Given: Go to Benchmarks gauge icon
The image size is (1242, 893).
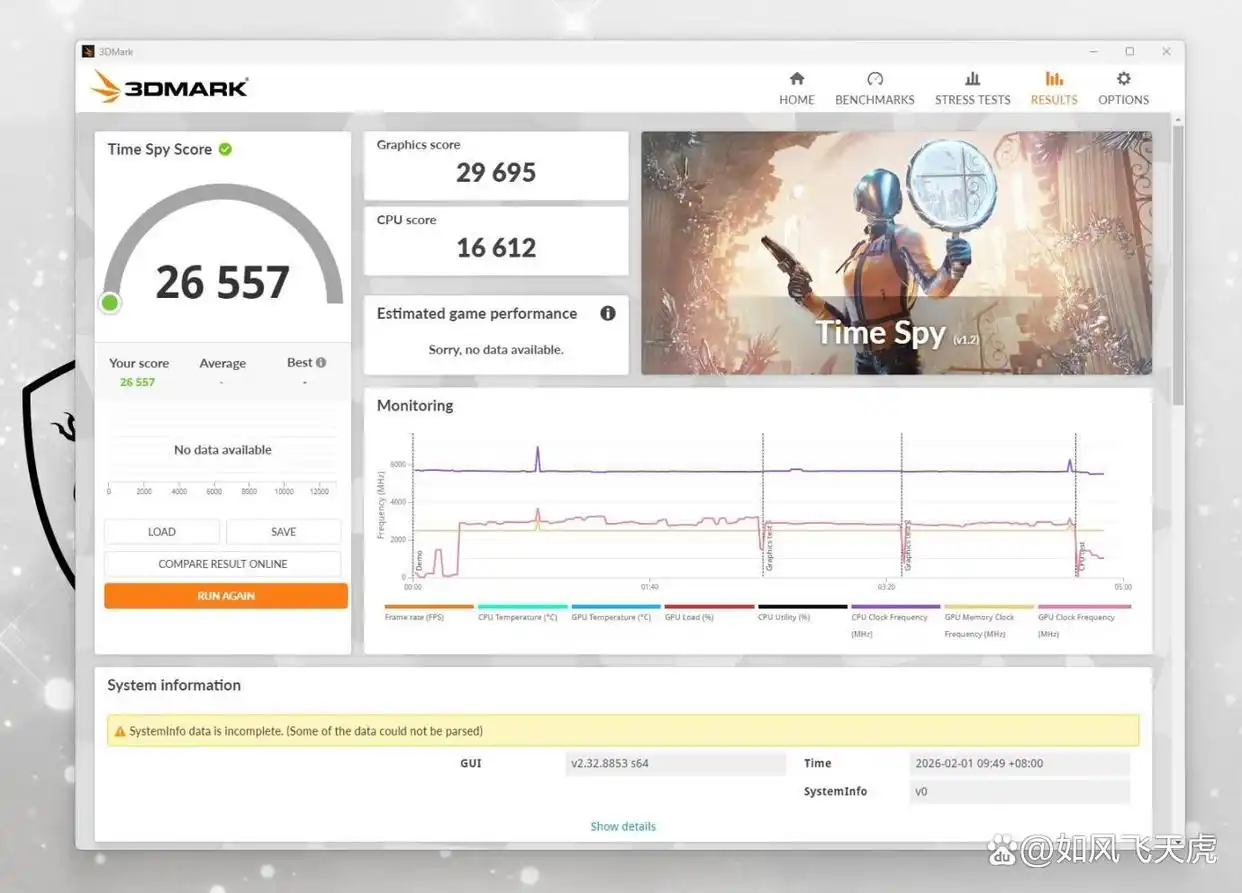Looking at the screenshot, I should click(875, 79).
